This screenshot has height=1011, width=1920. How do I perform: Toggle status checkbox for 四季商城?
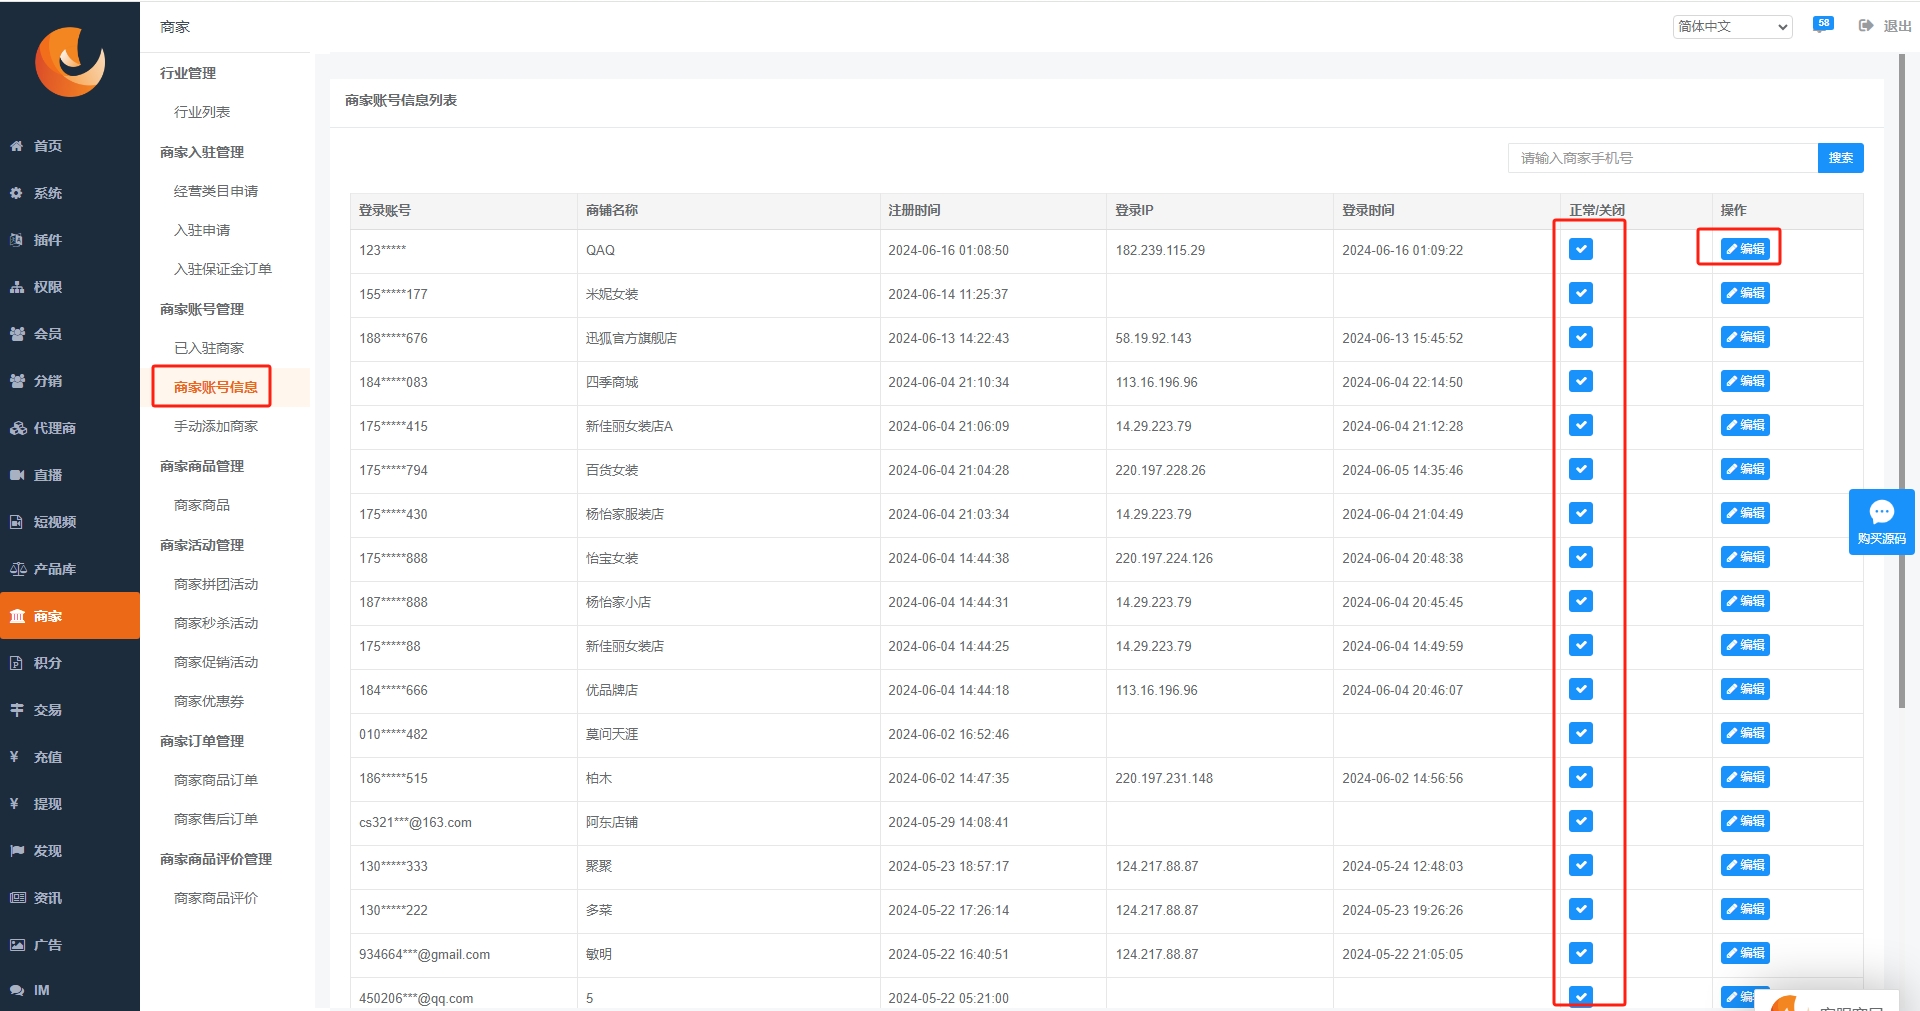click(x=1581, y=381)
